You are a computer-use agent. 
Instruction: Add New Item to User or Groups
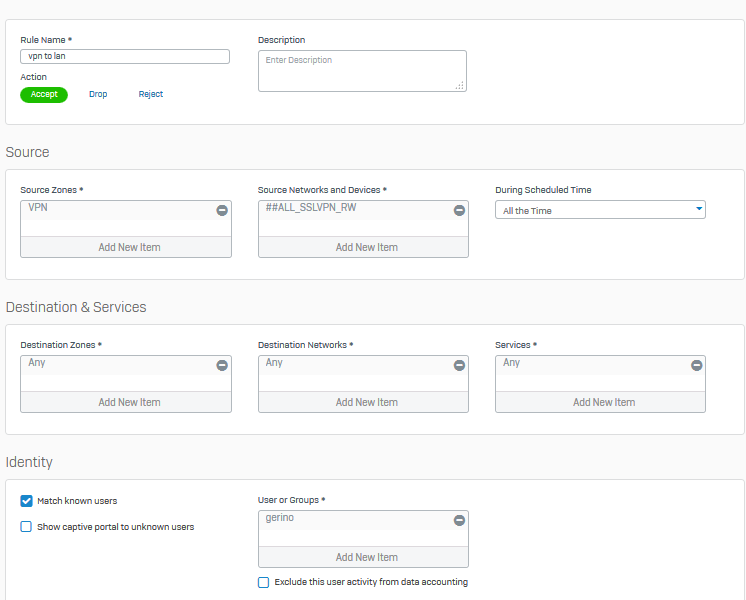366,557
